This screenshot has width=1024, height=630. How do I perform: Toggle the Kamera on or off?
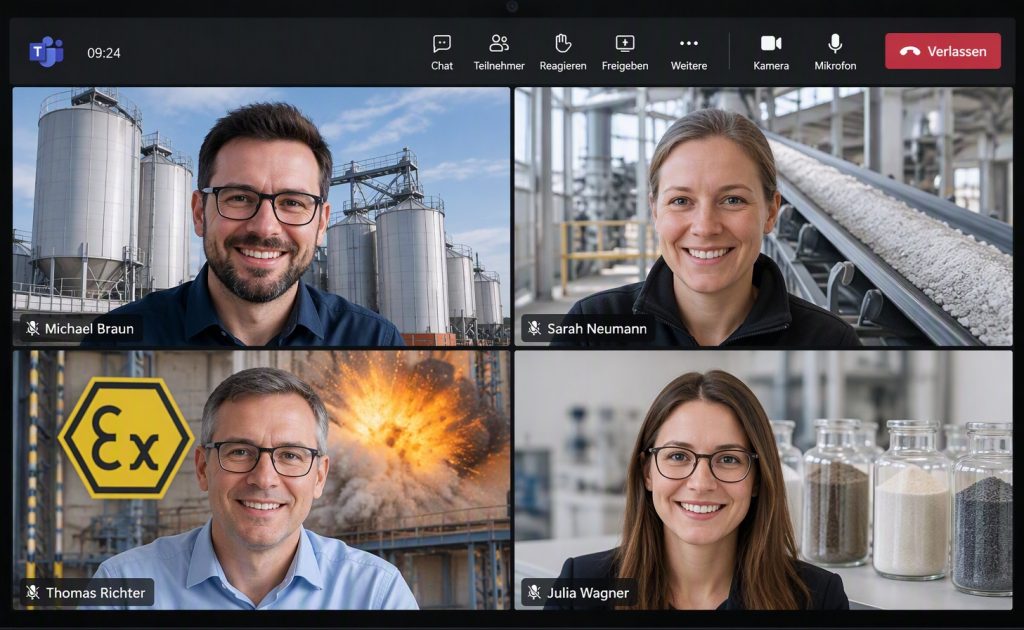[x=771, y=52]
